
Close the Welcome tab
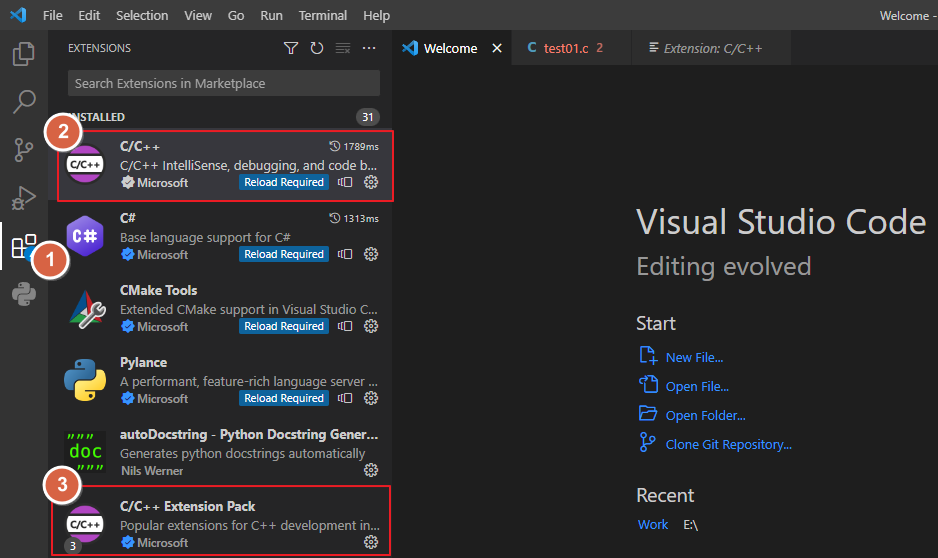497,48
